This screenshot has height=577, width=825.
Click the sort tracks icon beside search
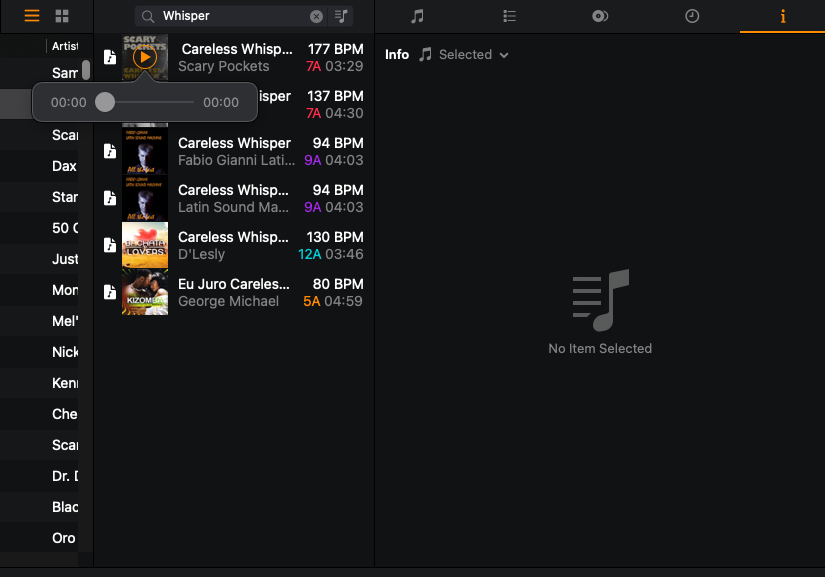pos(342,16)
